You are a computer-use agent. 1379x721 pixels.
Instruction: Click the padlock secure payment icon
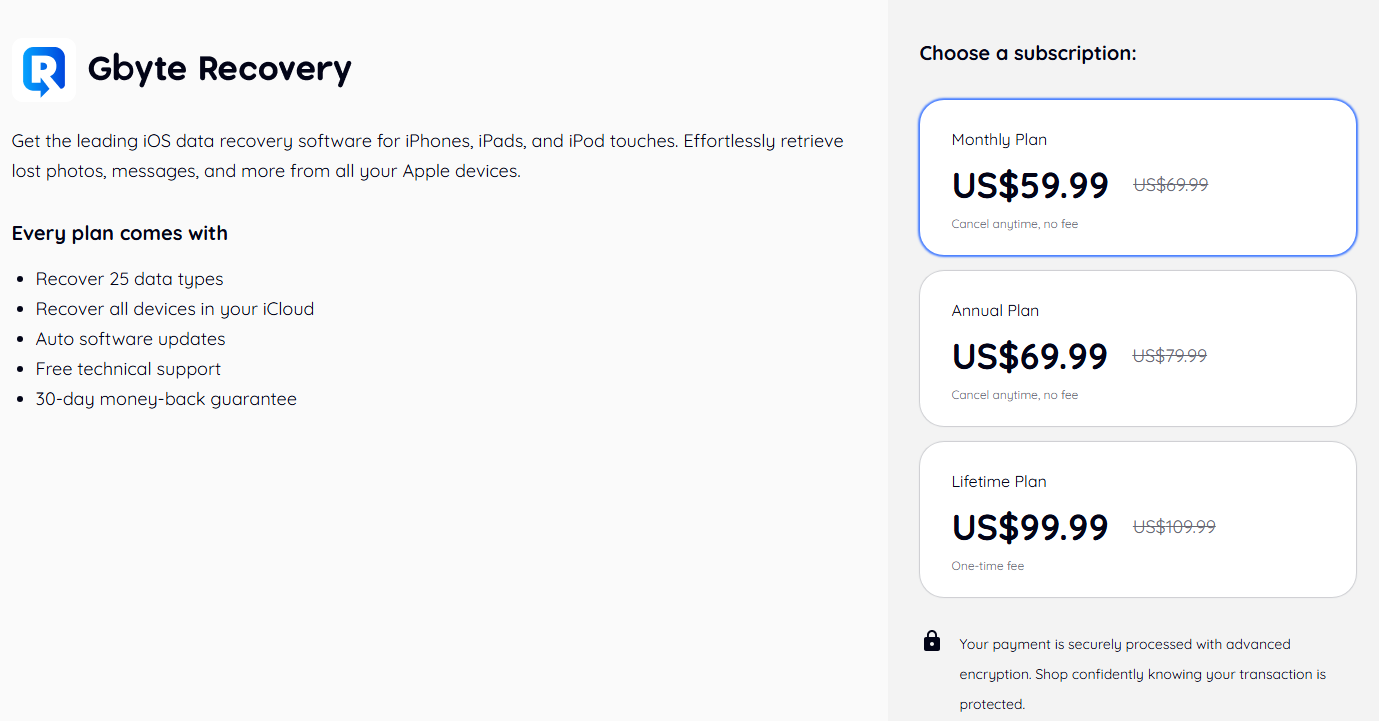932,640
